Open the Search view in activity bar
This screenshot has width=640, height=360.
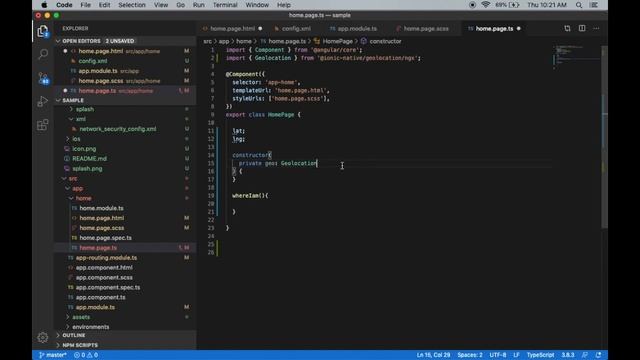43,54
